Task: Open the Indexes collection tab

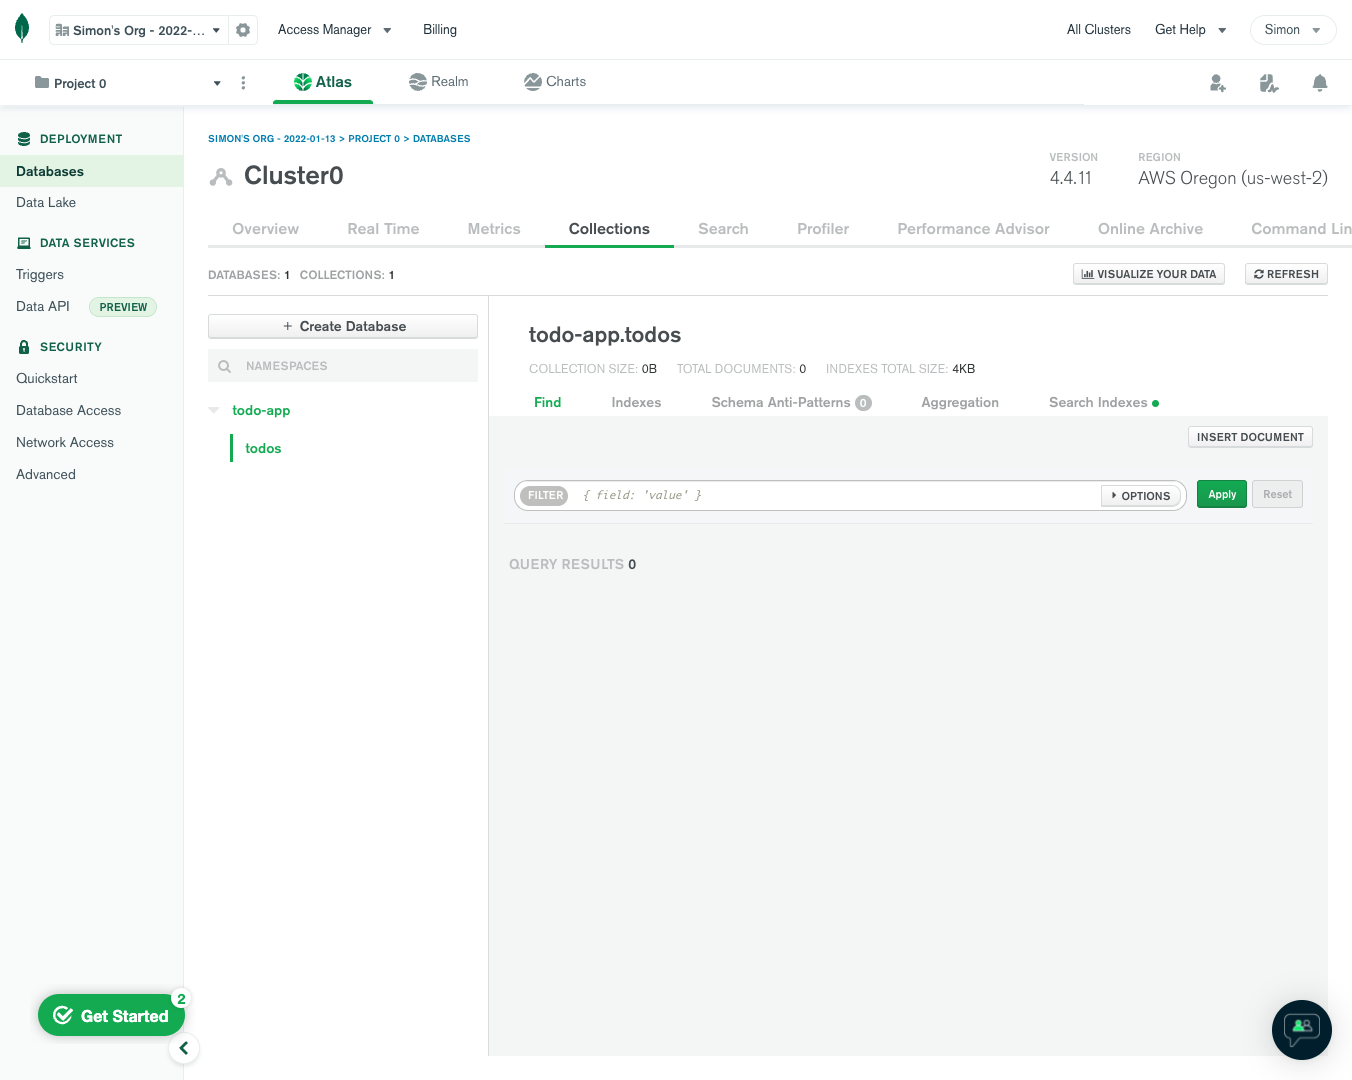Action: click(636, 402)
